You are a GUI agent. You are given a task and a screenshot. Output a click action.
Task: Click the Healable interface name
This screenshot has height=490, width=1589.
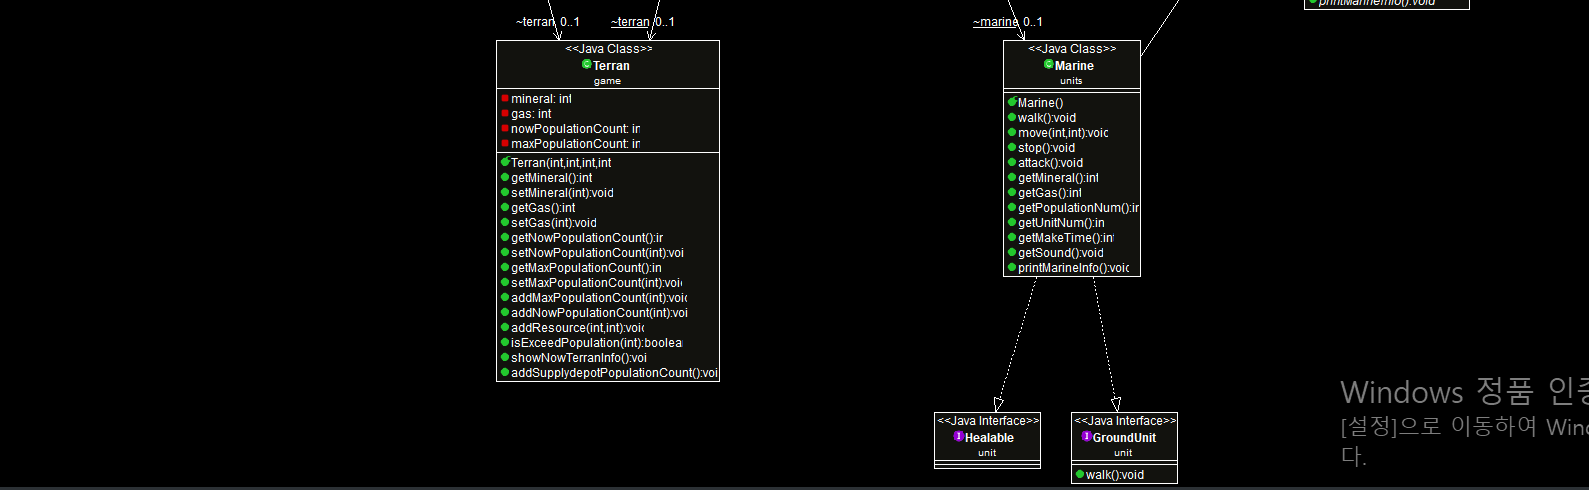point(989,438)
